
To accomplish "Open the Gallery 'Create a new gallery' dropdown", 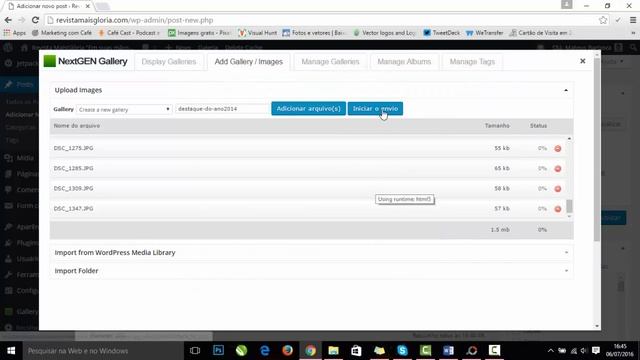I will point(124,109).
